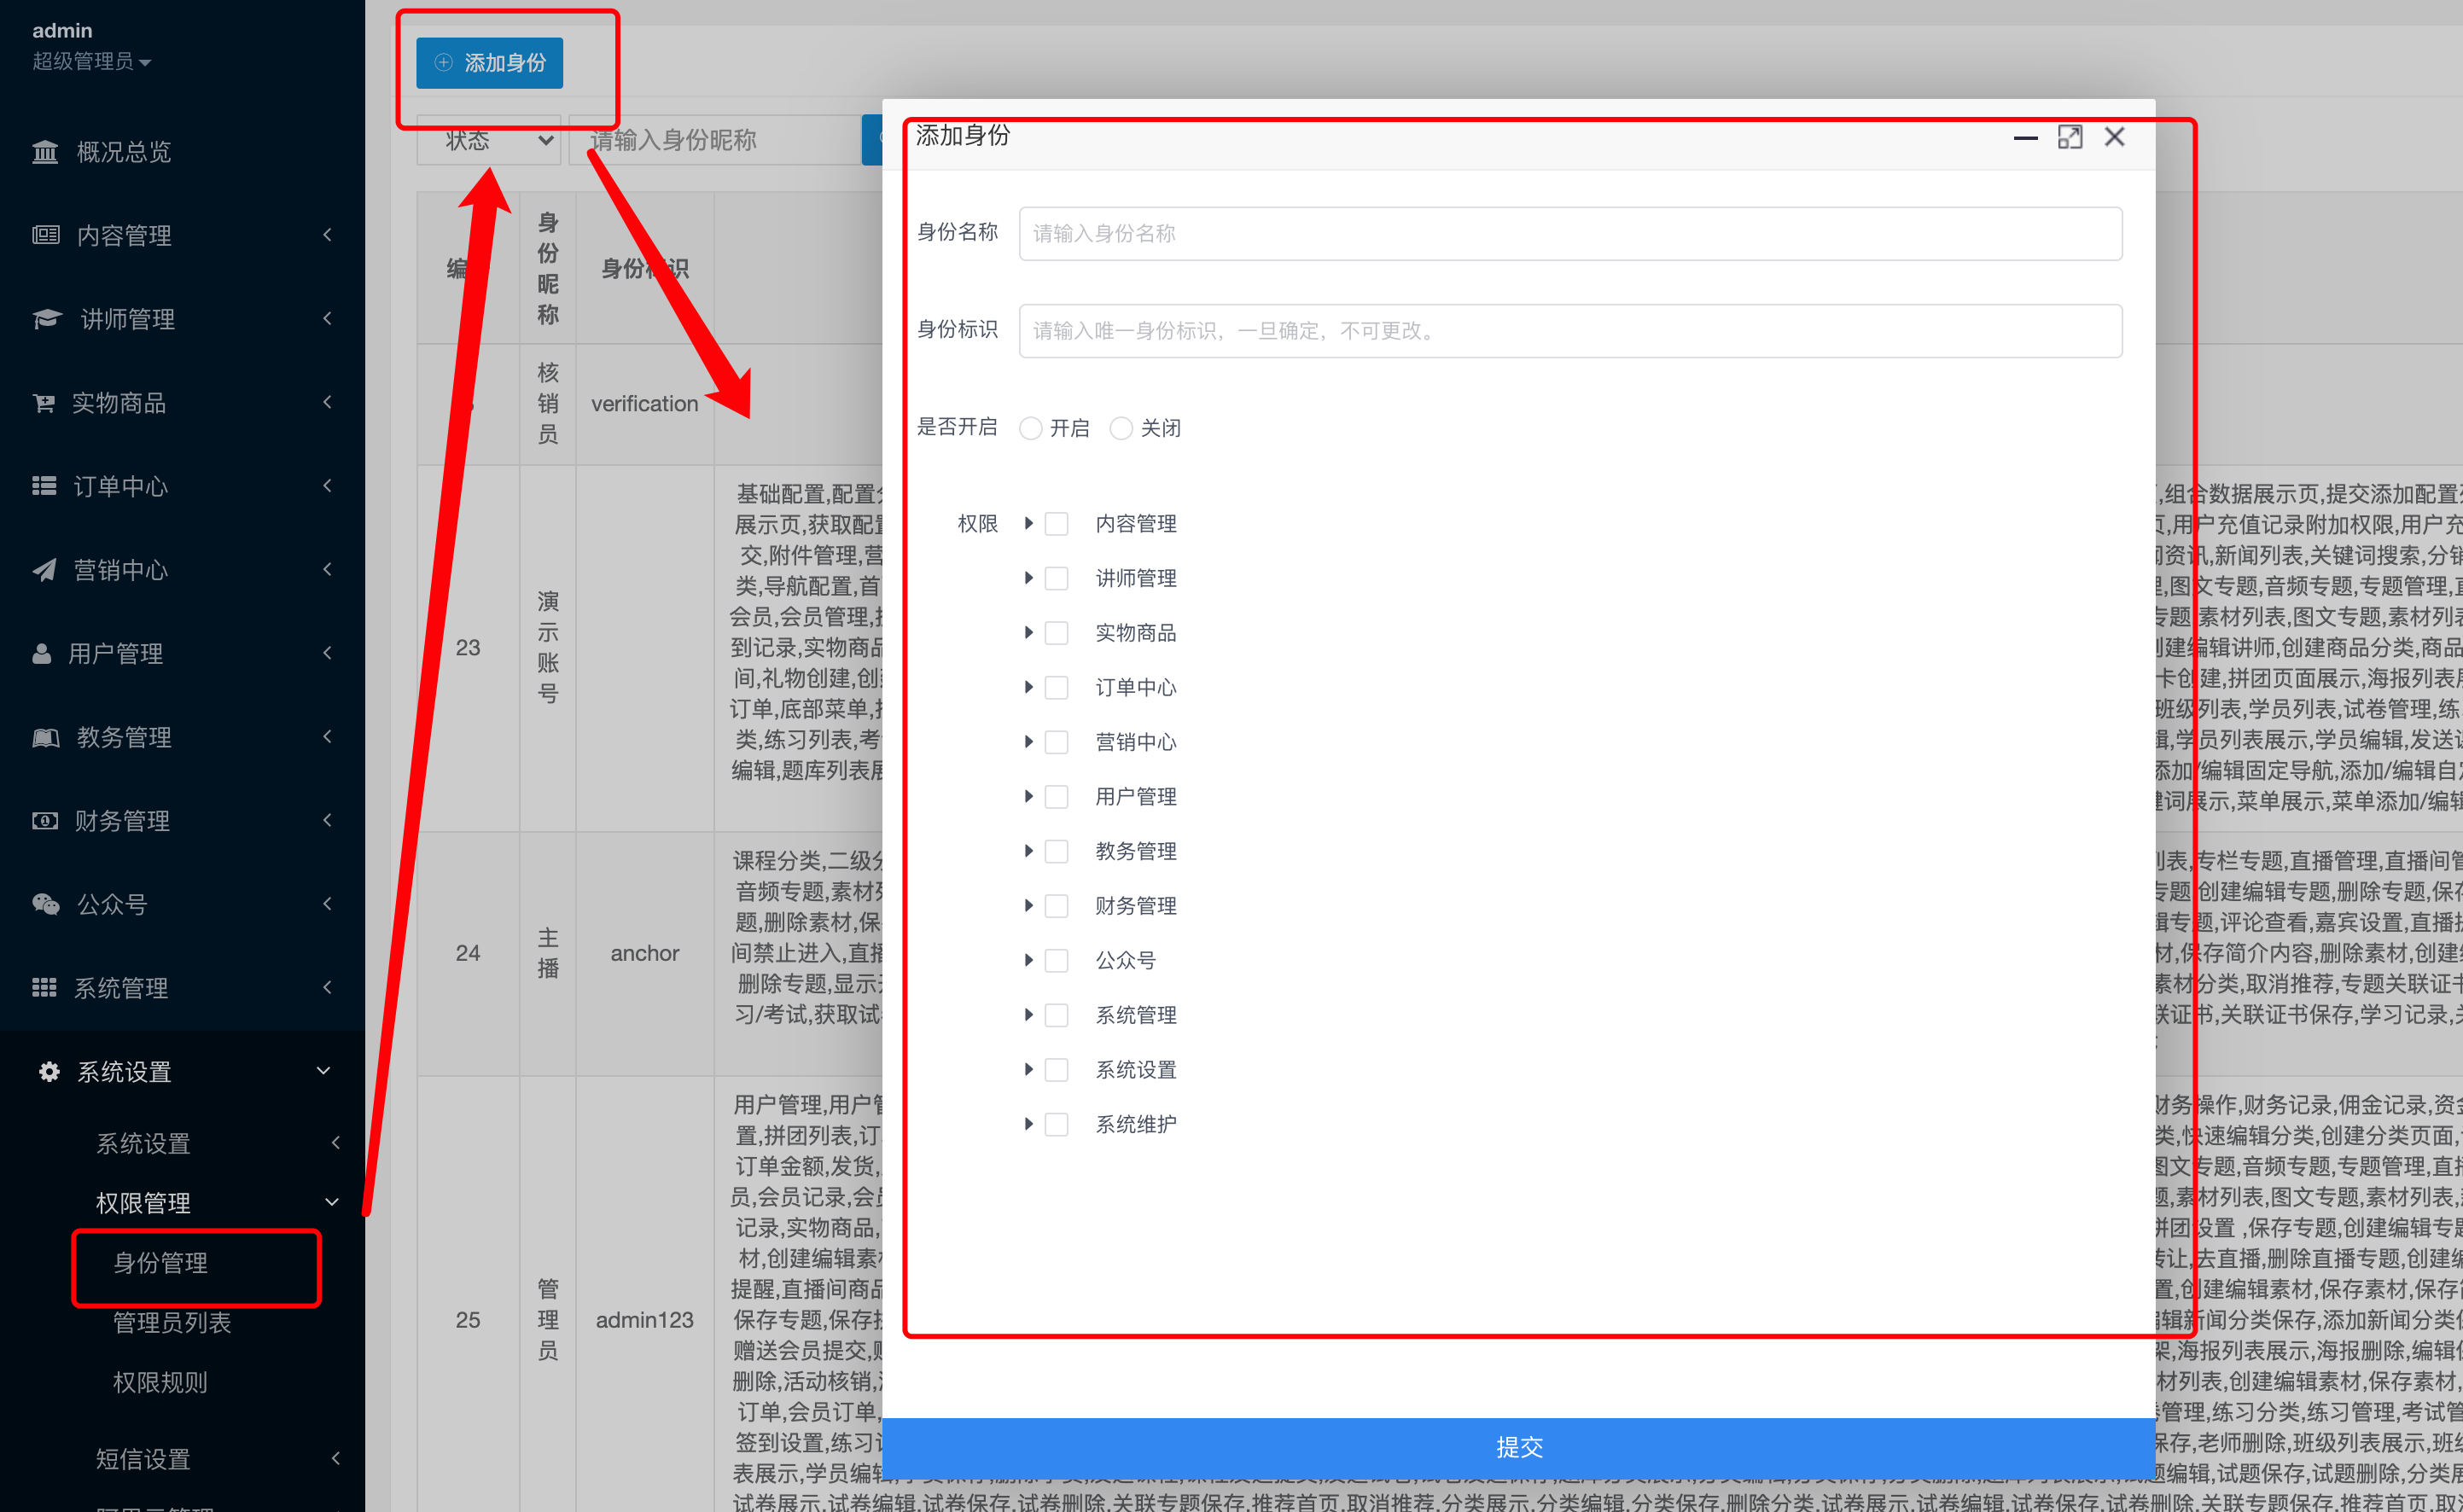This screenshot has height=1512, width=2463.
Task: Click 系统设置 label in permission tree
Action: [x=1135, y=1070]
